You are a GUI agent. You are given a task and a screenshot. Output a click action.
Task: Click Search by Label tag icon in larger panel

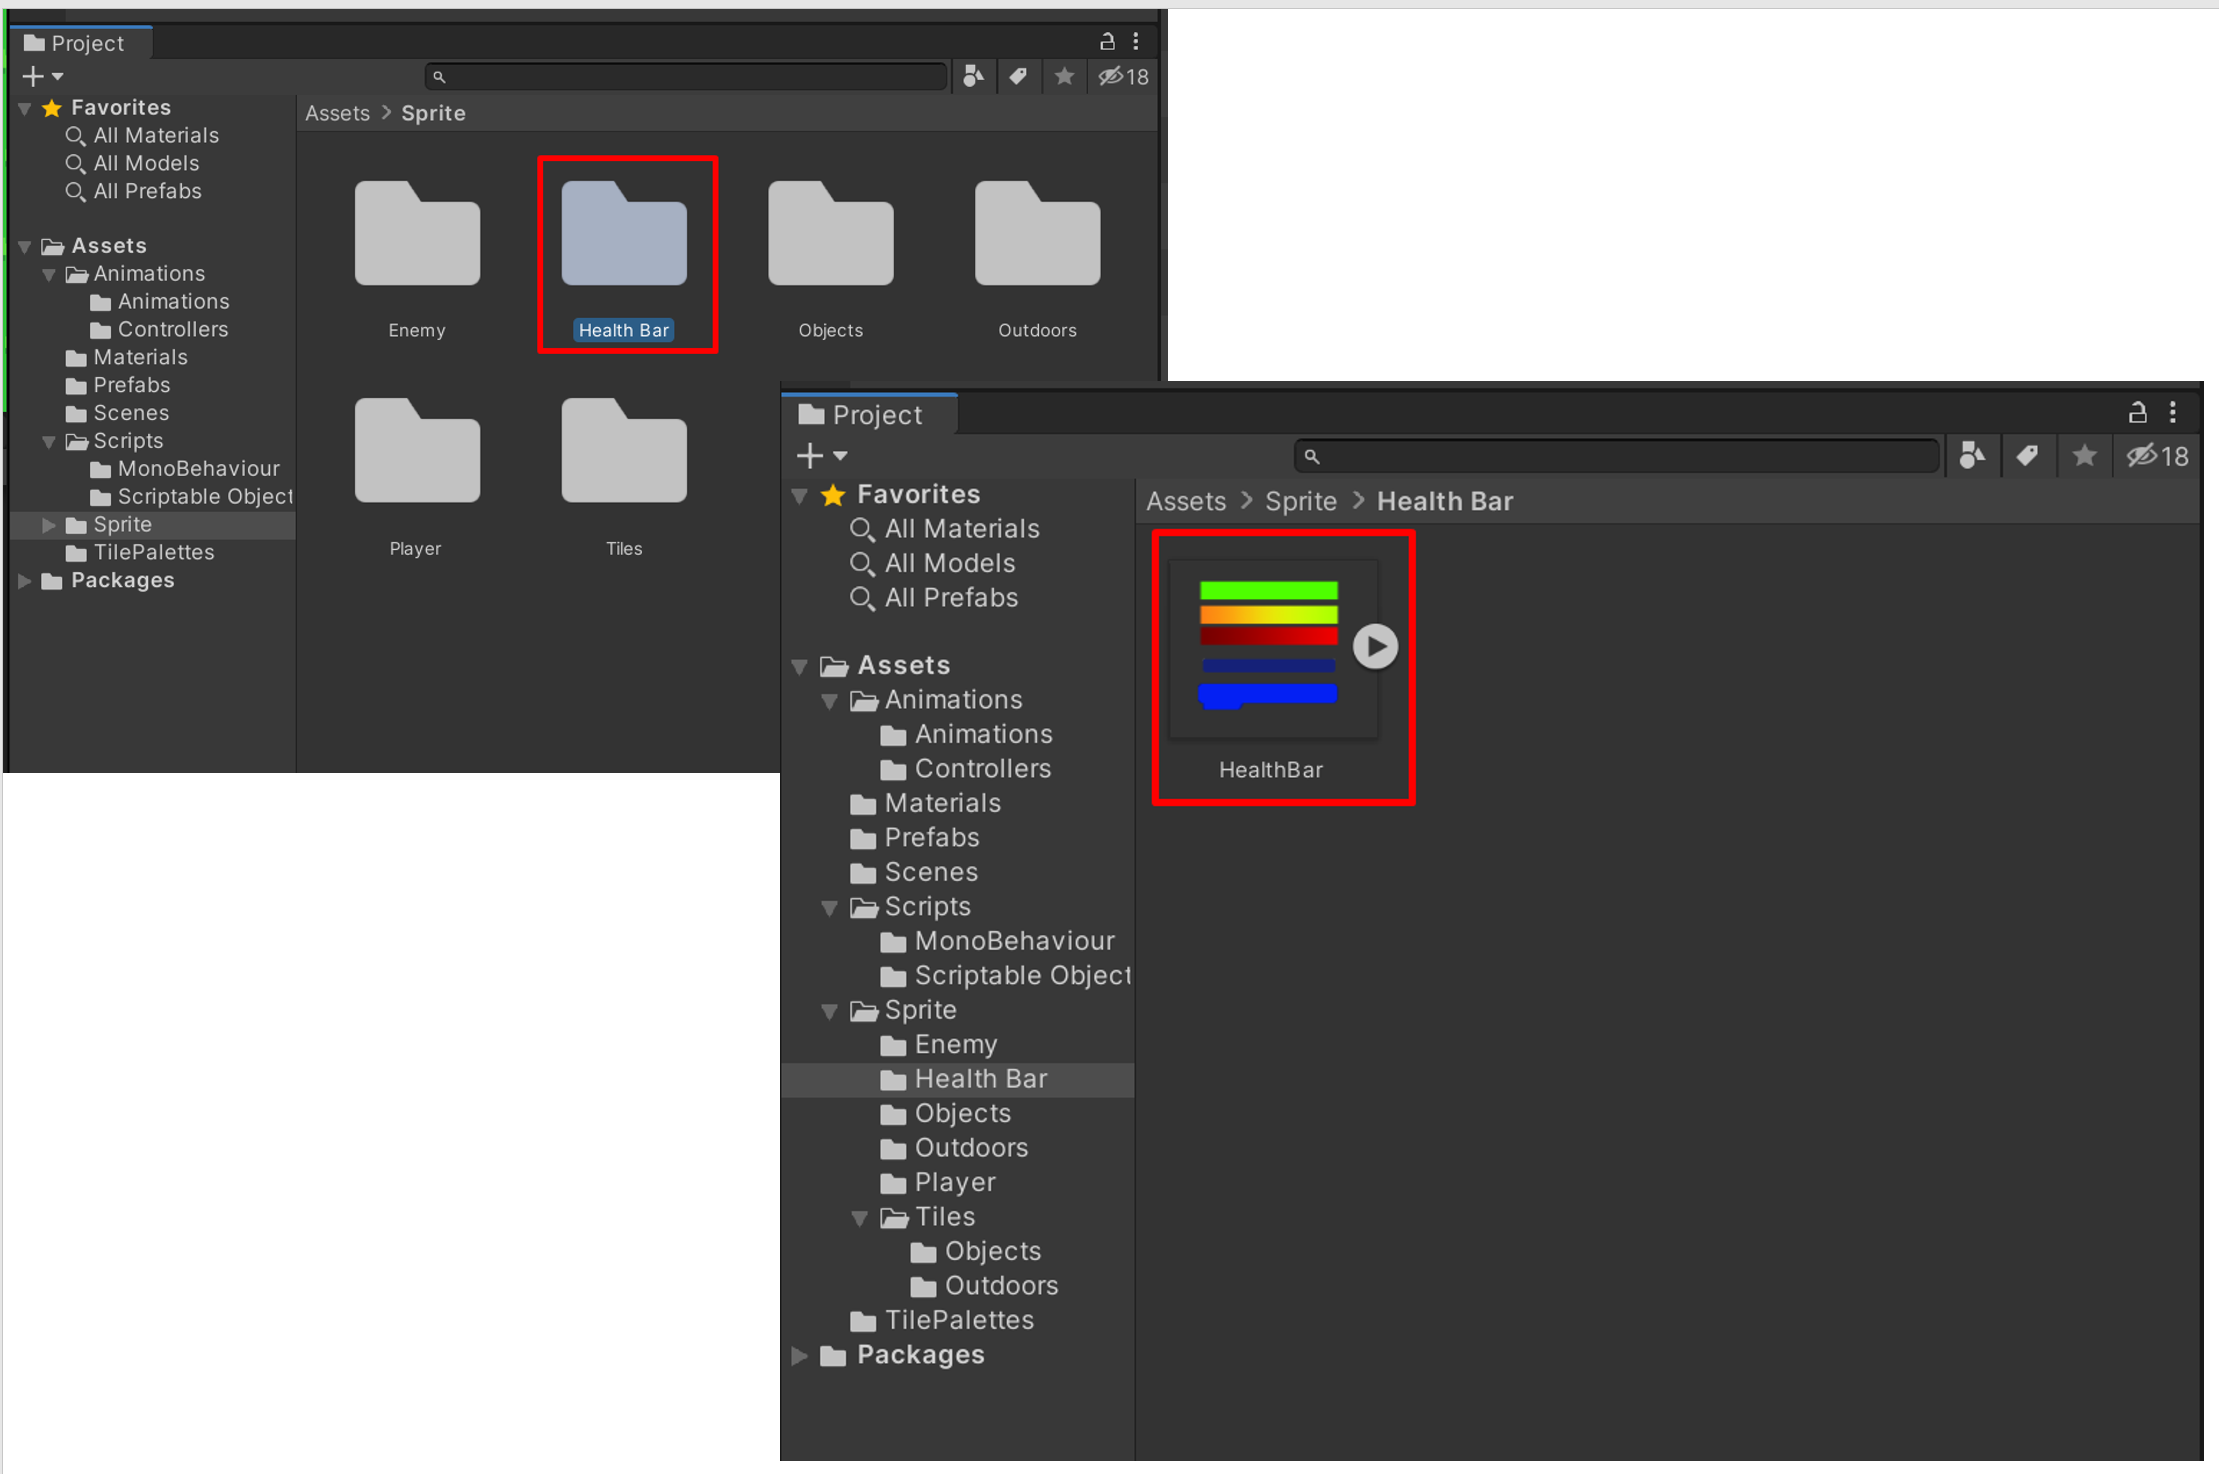2027,456
